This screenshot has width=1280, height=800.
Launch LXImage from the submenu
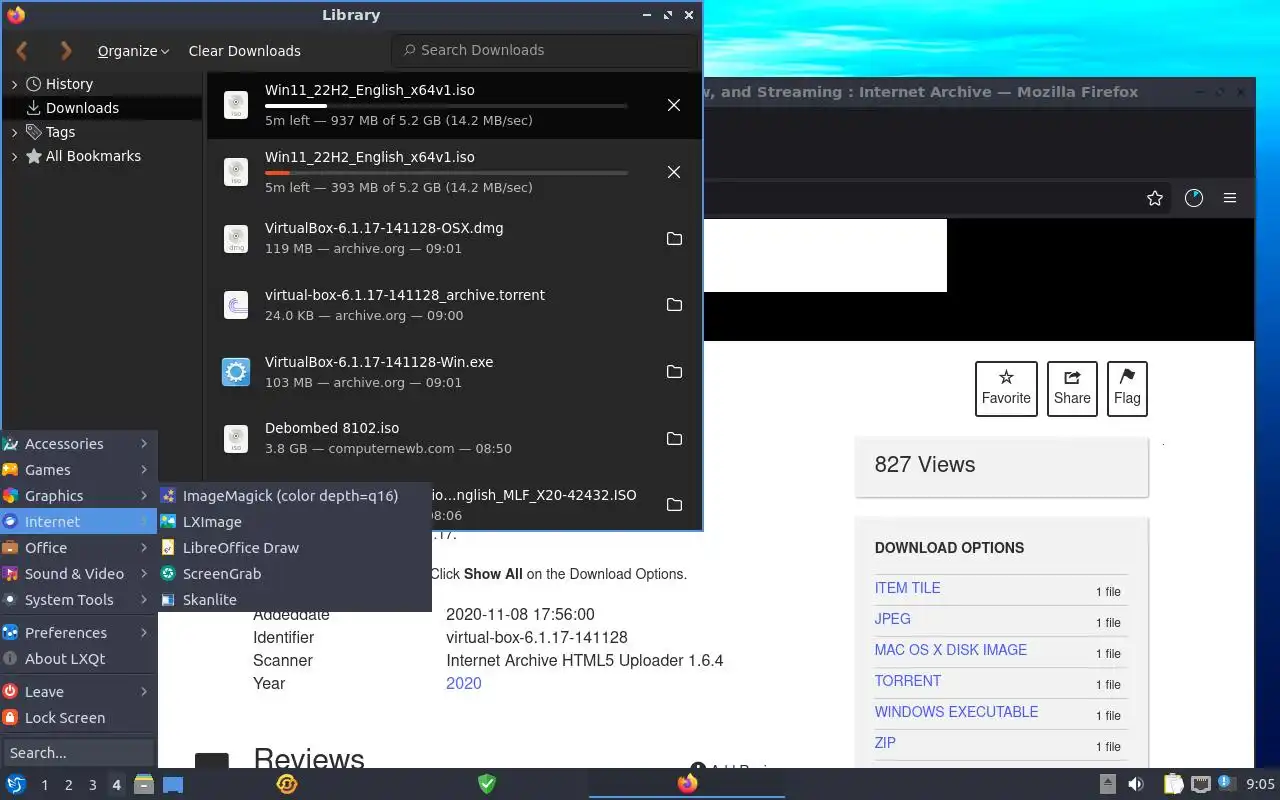pos(294,522)
